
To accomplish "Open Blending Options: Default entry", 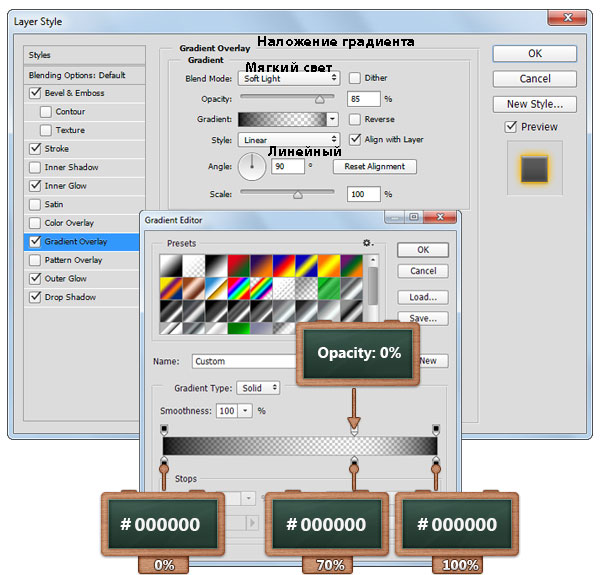I will (x=85, y=75).
